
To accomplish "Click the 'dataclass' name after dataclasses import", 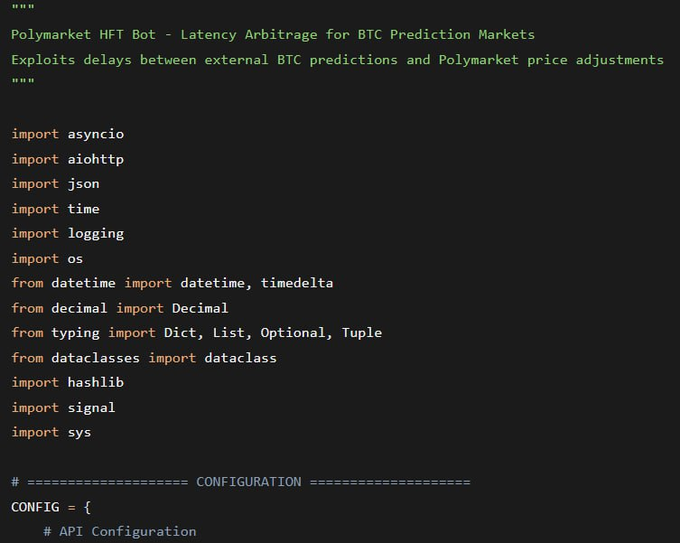I will pos(240,357).
